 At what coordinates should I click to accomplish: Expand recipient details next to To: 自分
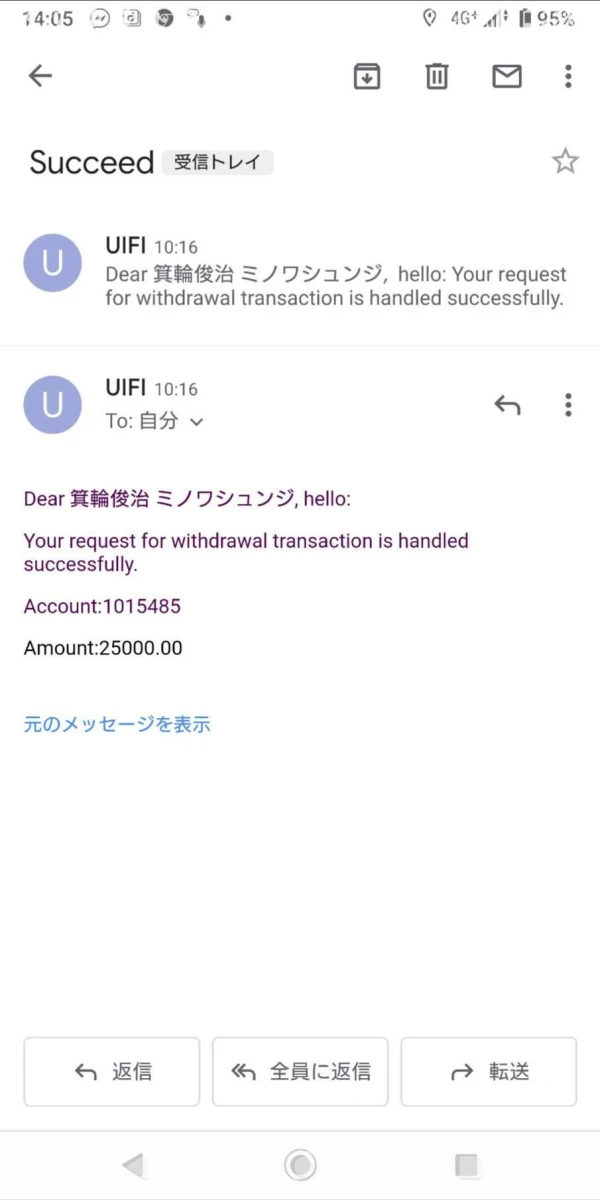[197, 422]
